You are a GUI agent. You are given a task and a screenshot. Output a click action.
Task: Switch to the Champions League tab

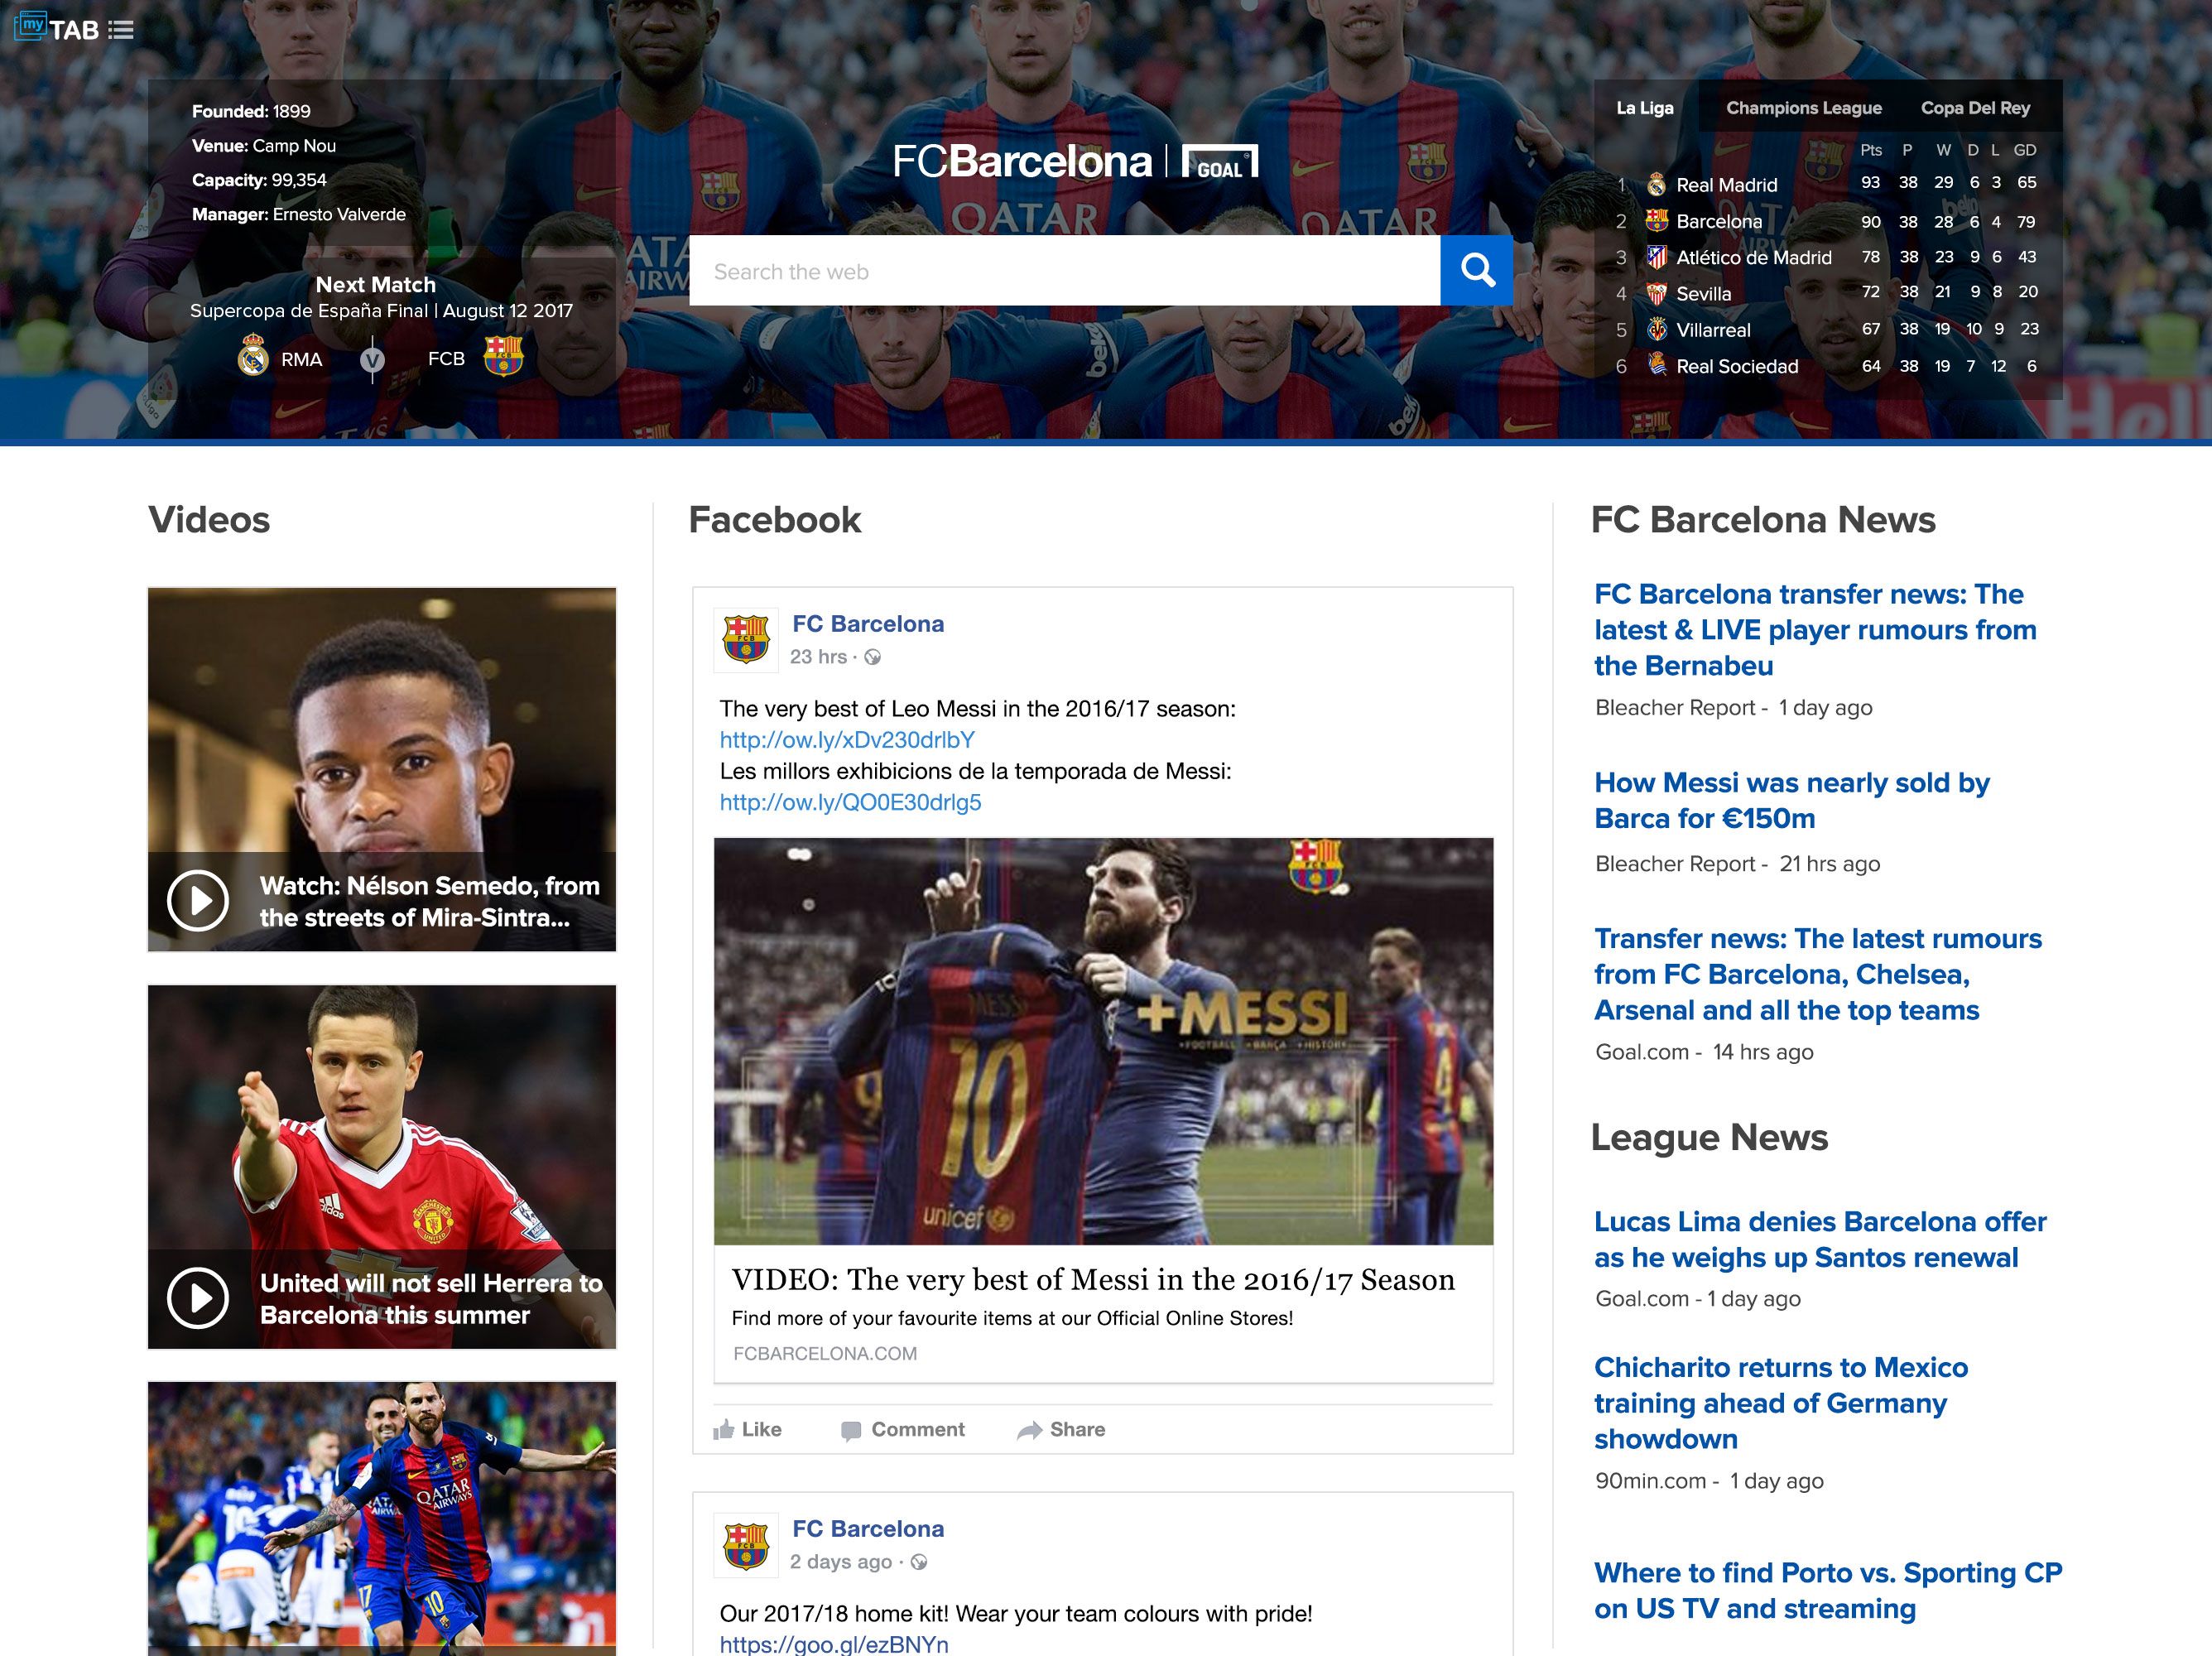[x=1803, y=107]
